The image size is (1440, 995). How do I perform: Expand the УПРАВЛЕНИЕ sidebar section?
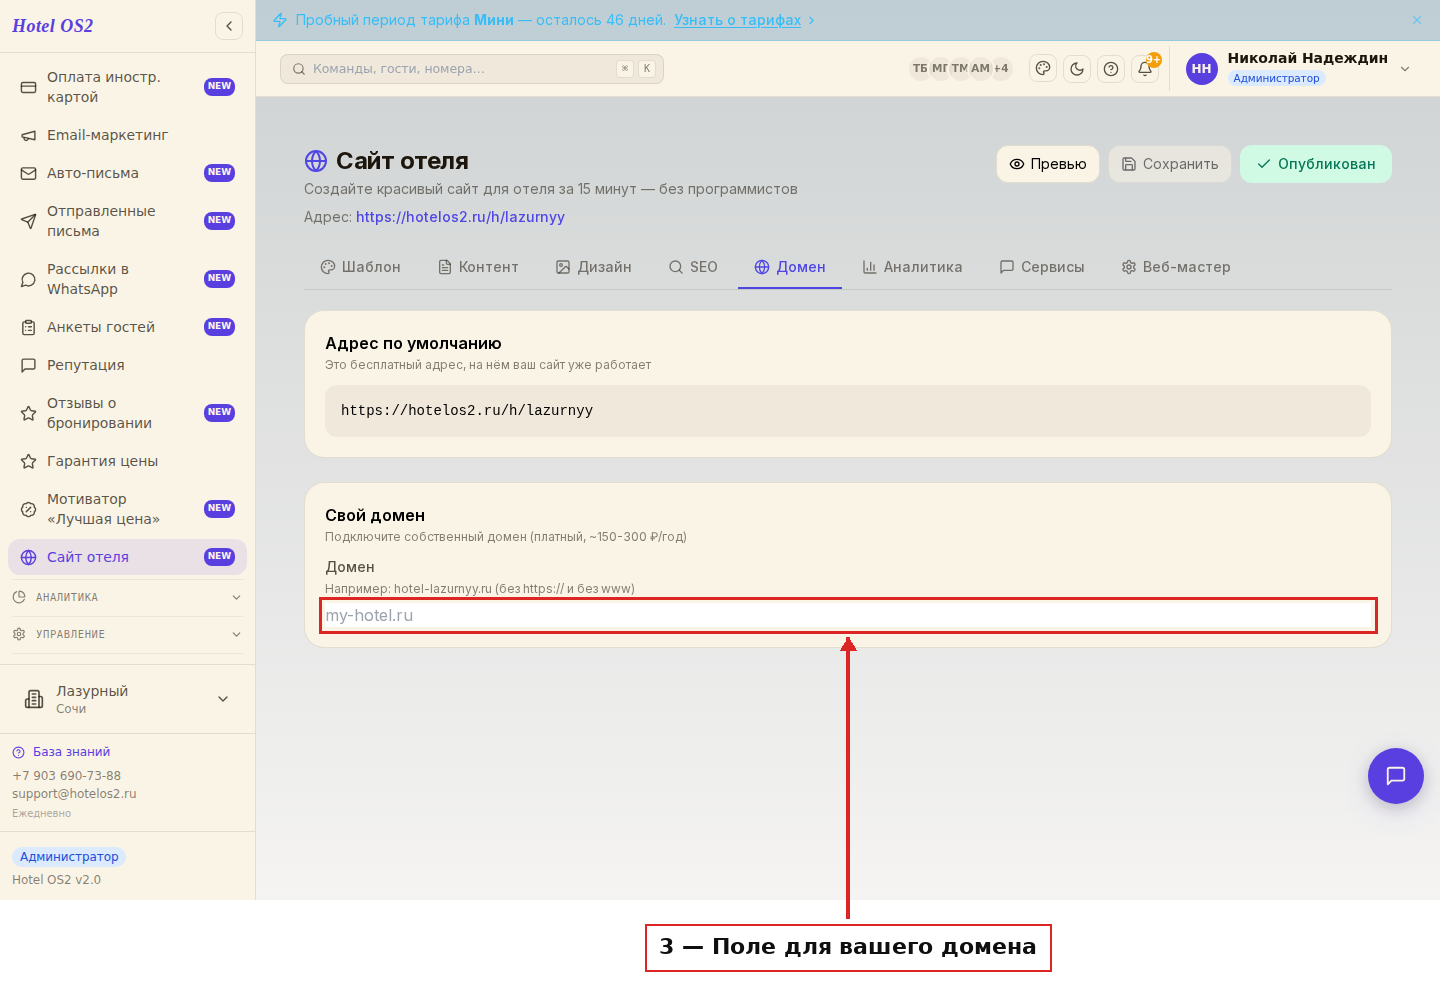(x=127, y=634)
